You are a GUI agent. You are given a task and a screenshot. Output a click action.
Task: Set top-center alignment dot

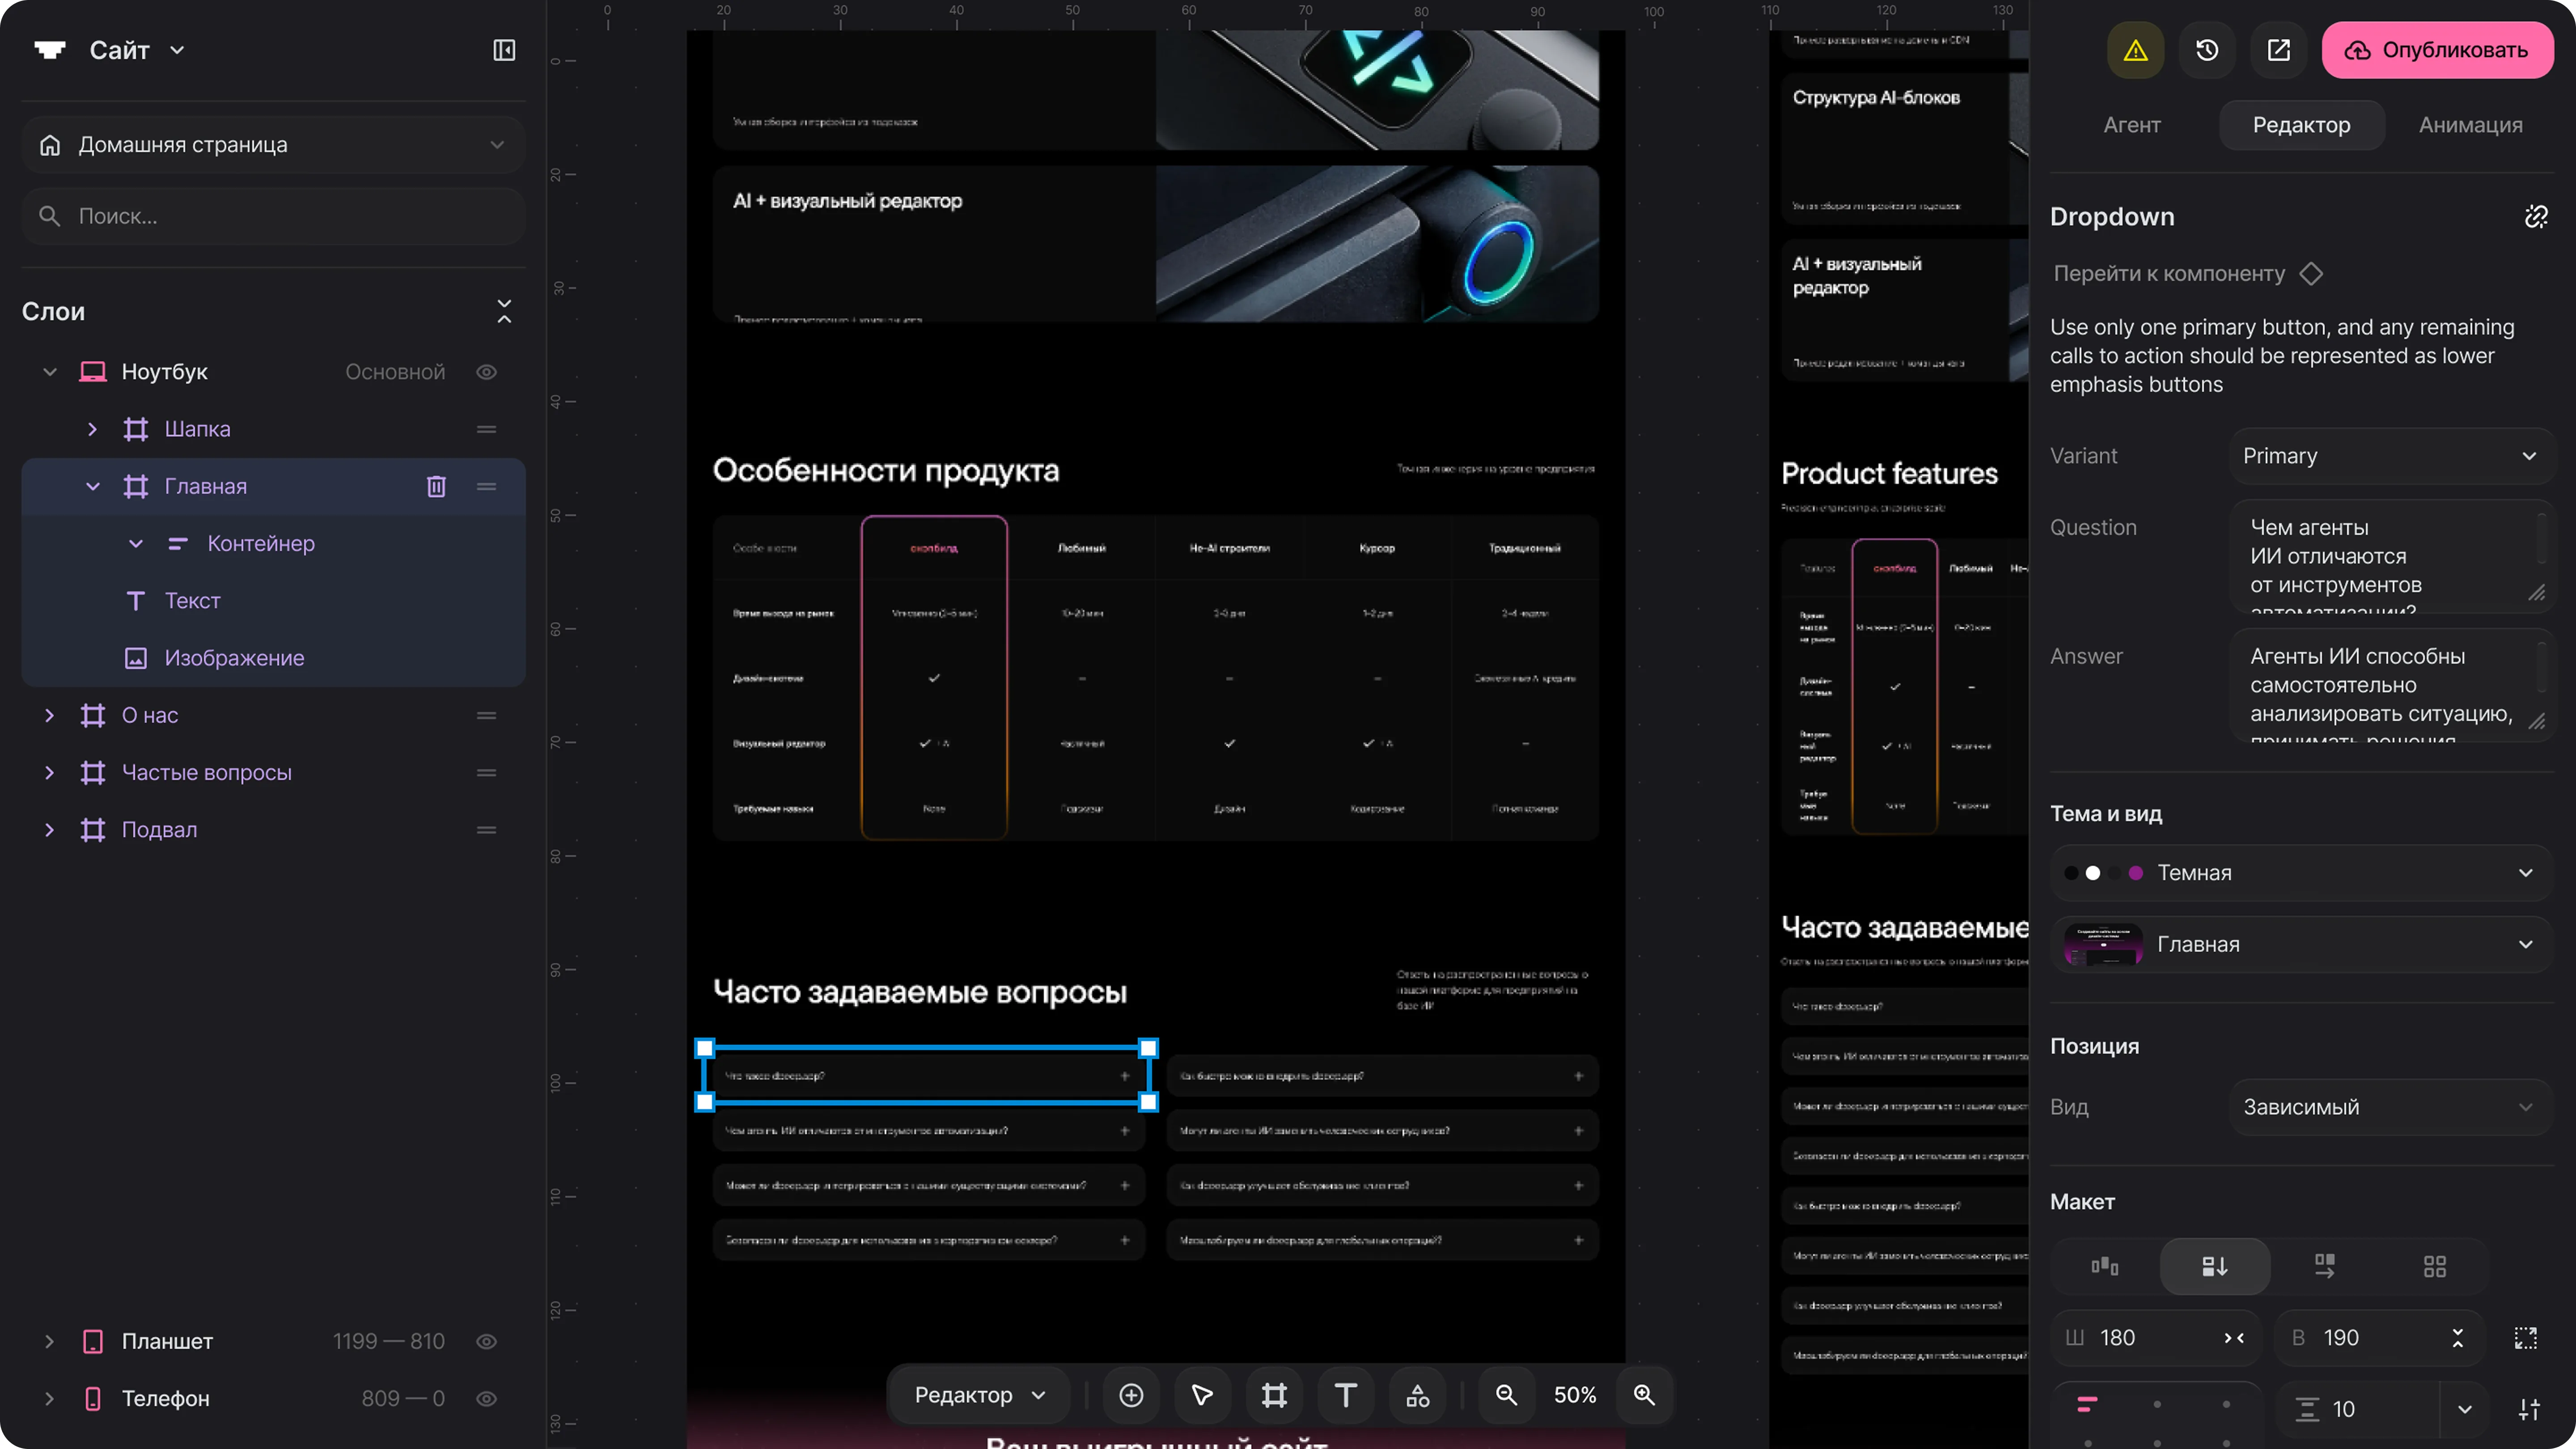click(x=2157, y=1405)
